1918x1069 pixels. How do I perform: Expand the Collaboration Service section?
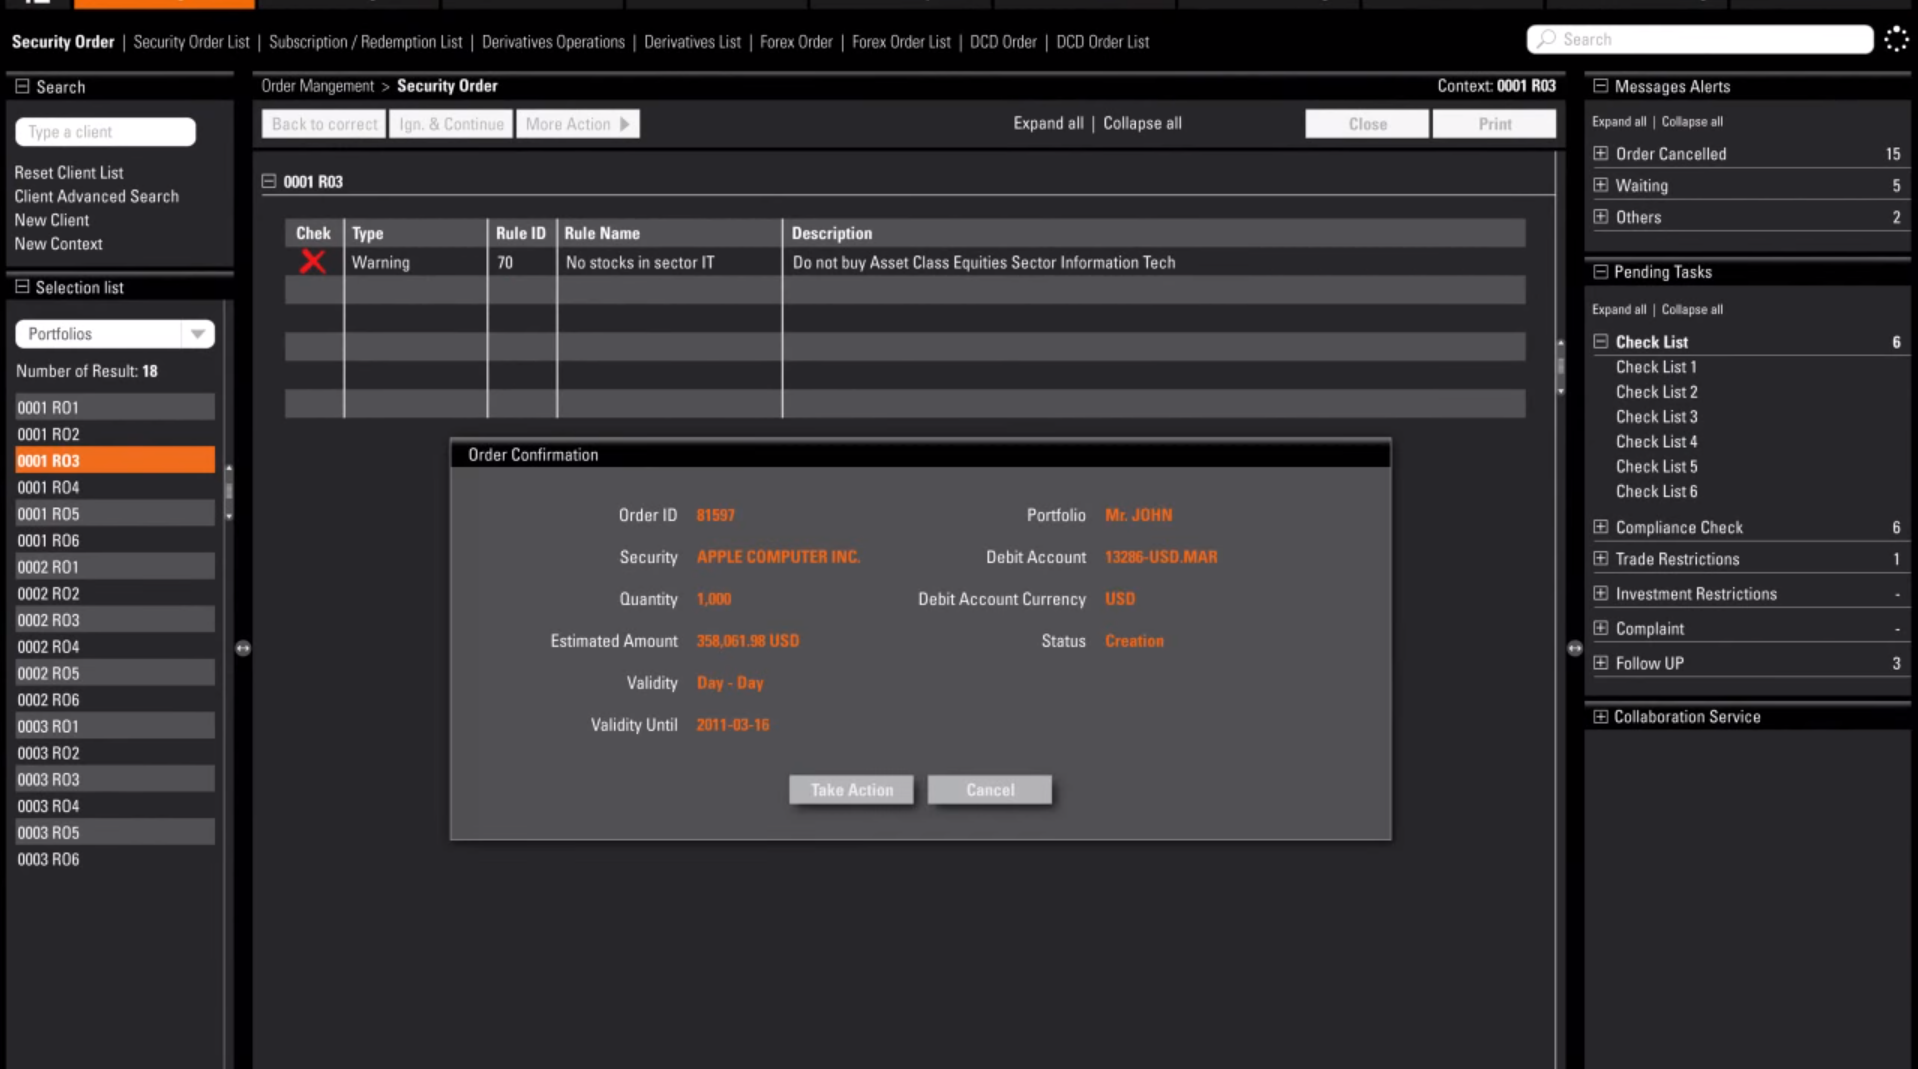[1601, 716]
